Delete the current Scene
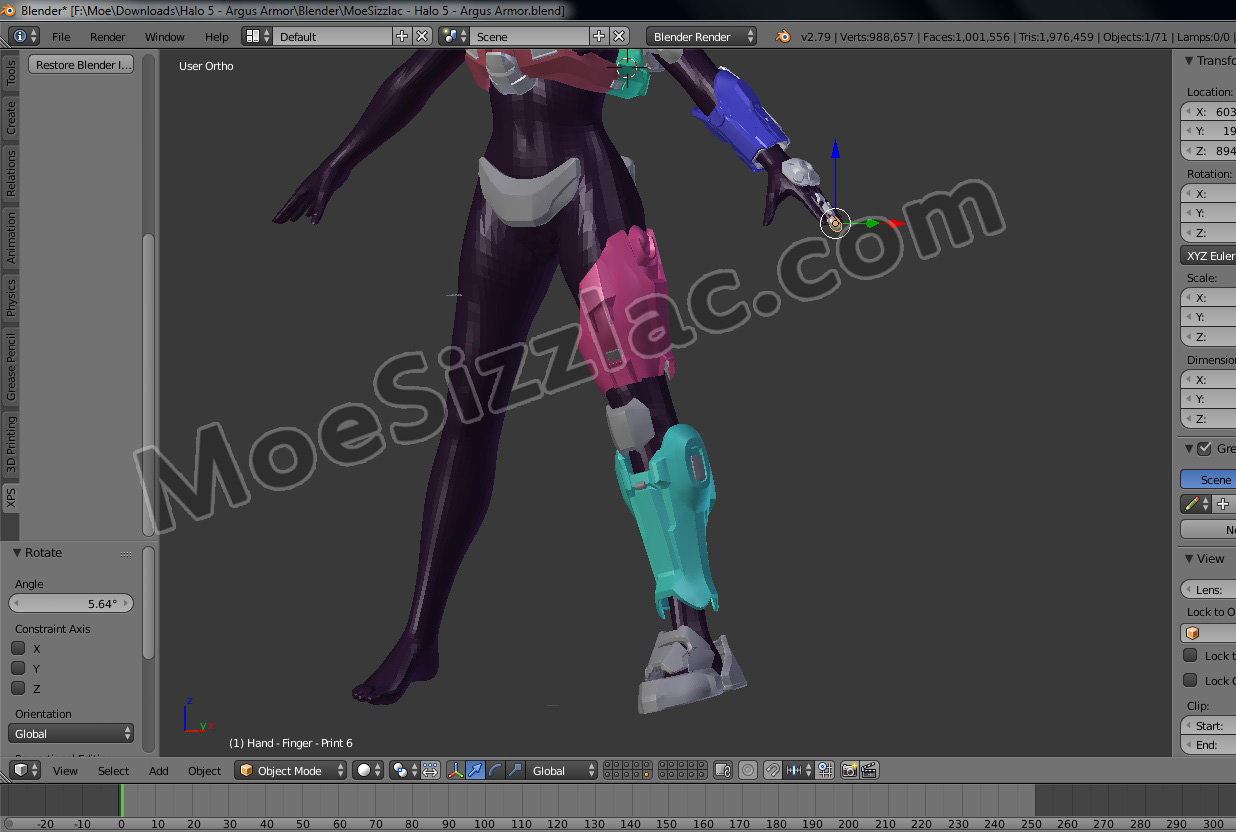Screen dimensions: 1236x832 [618, 36]
